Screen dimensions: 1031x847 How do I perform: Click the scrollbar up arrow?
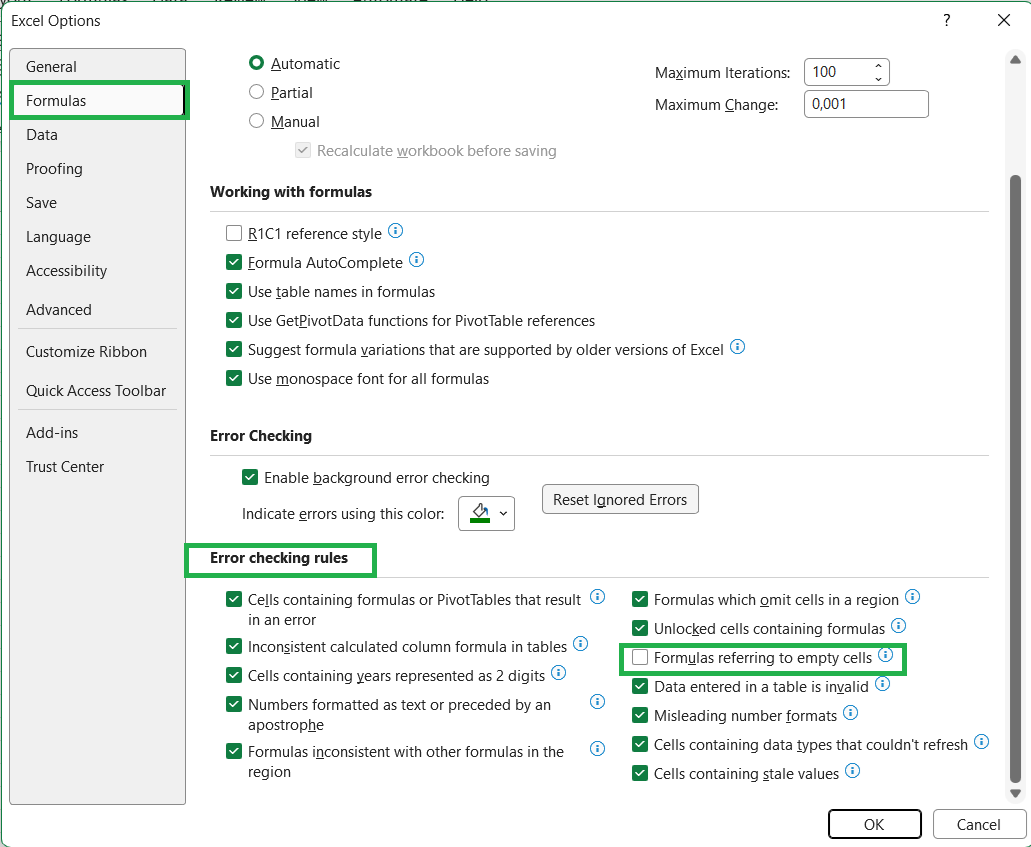pos(1015,60)
